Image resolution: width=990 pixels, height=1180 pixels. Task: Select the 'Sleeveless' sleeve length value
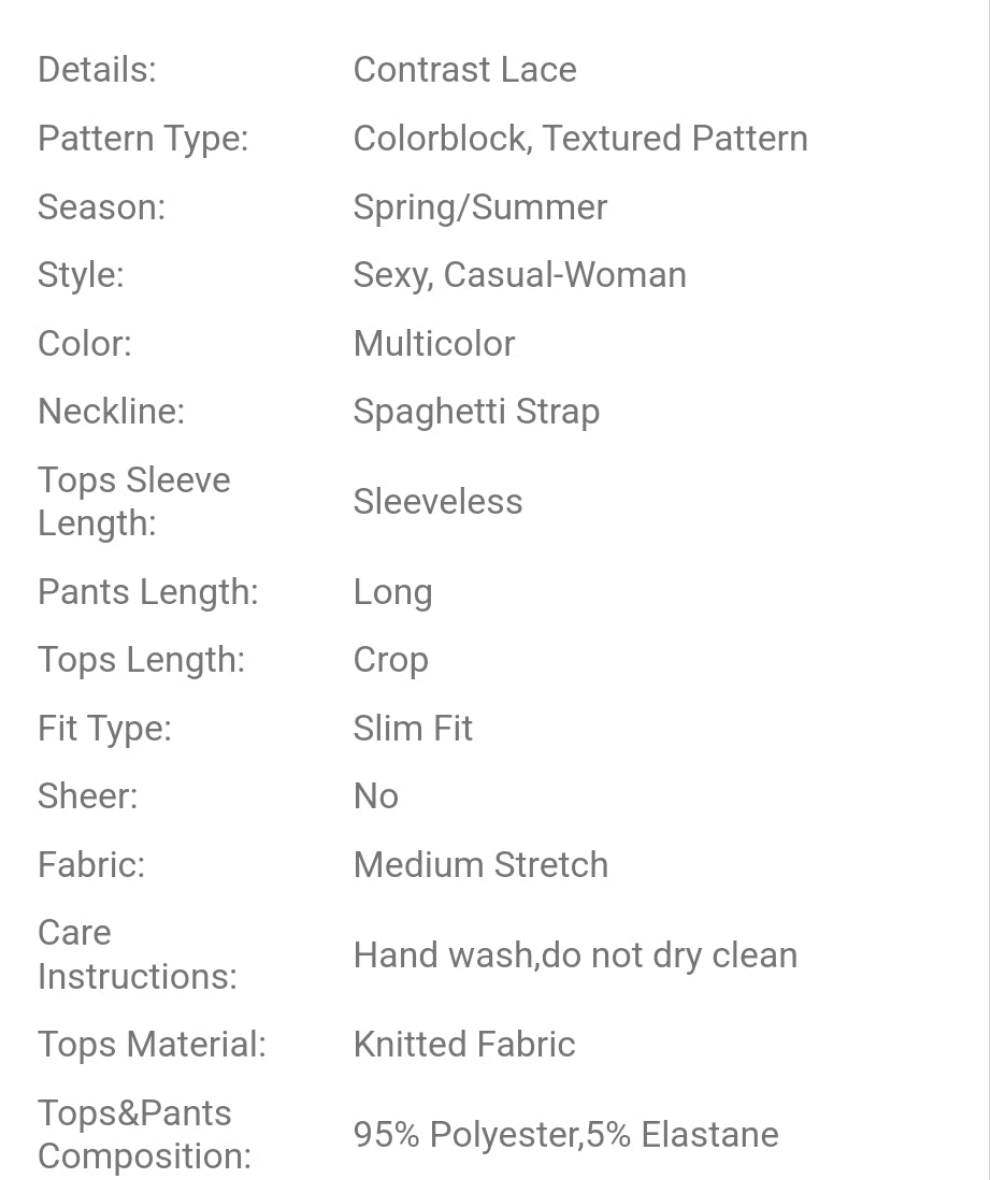tap(437, 501)
